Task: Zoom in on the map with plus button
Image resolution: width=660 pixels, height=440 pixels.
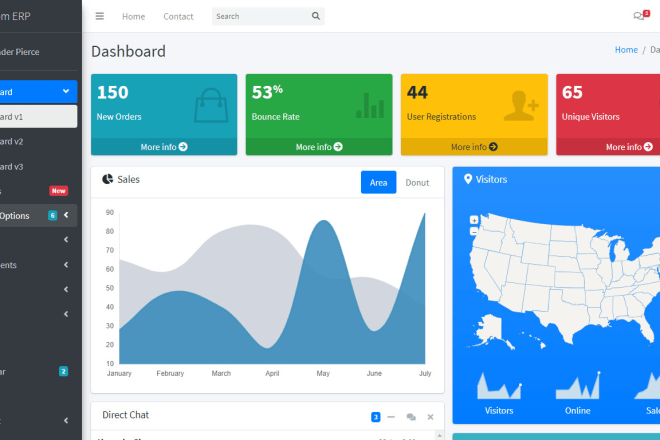Action: tap(474, 220)
